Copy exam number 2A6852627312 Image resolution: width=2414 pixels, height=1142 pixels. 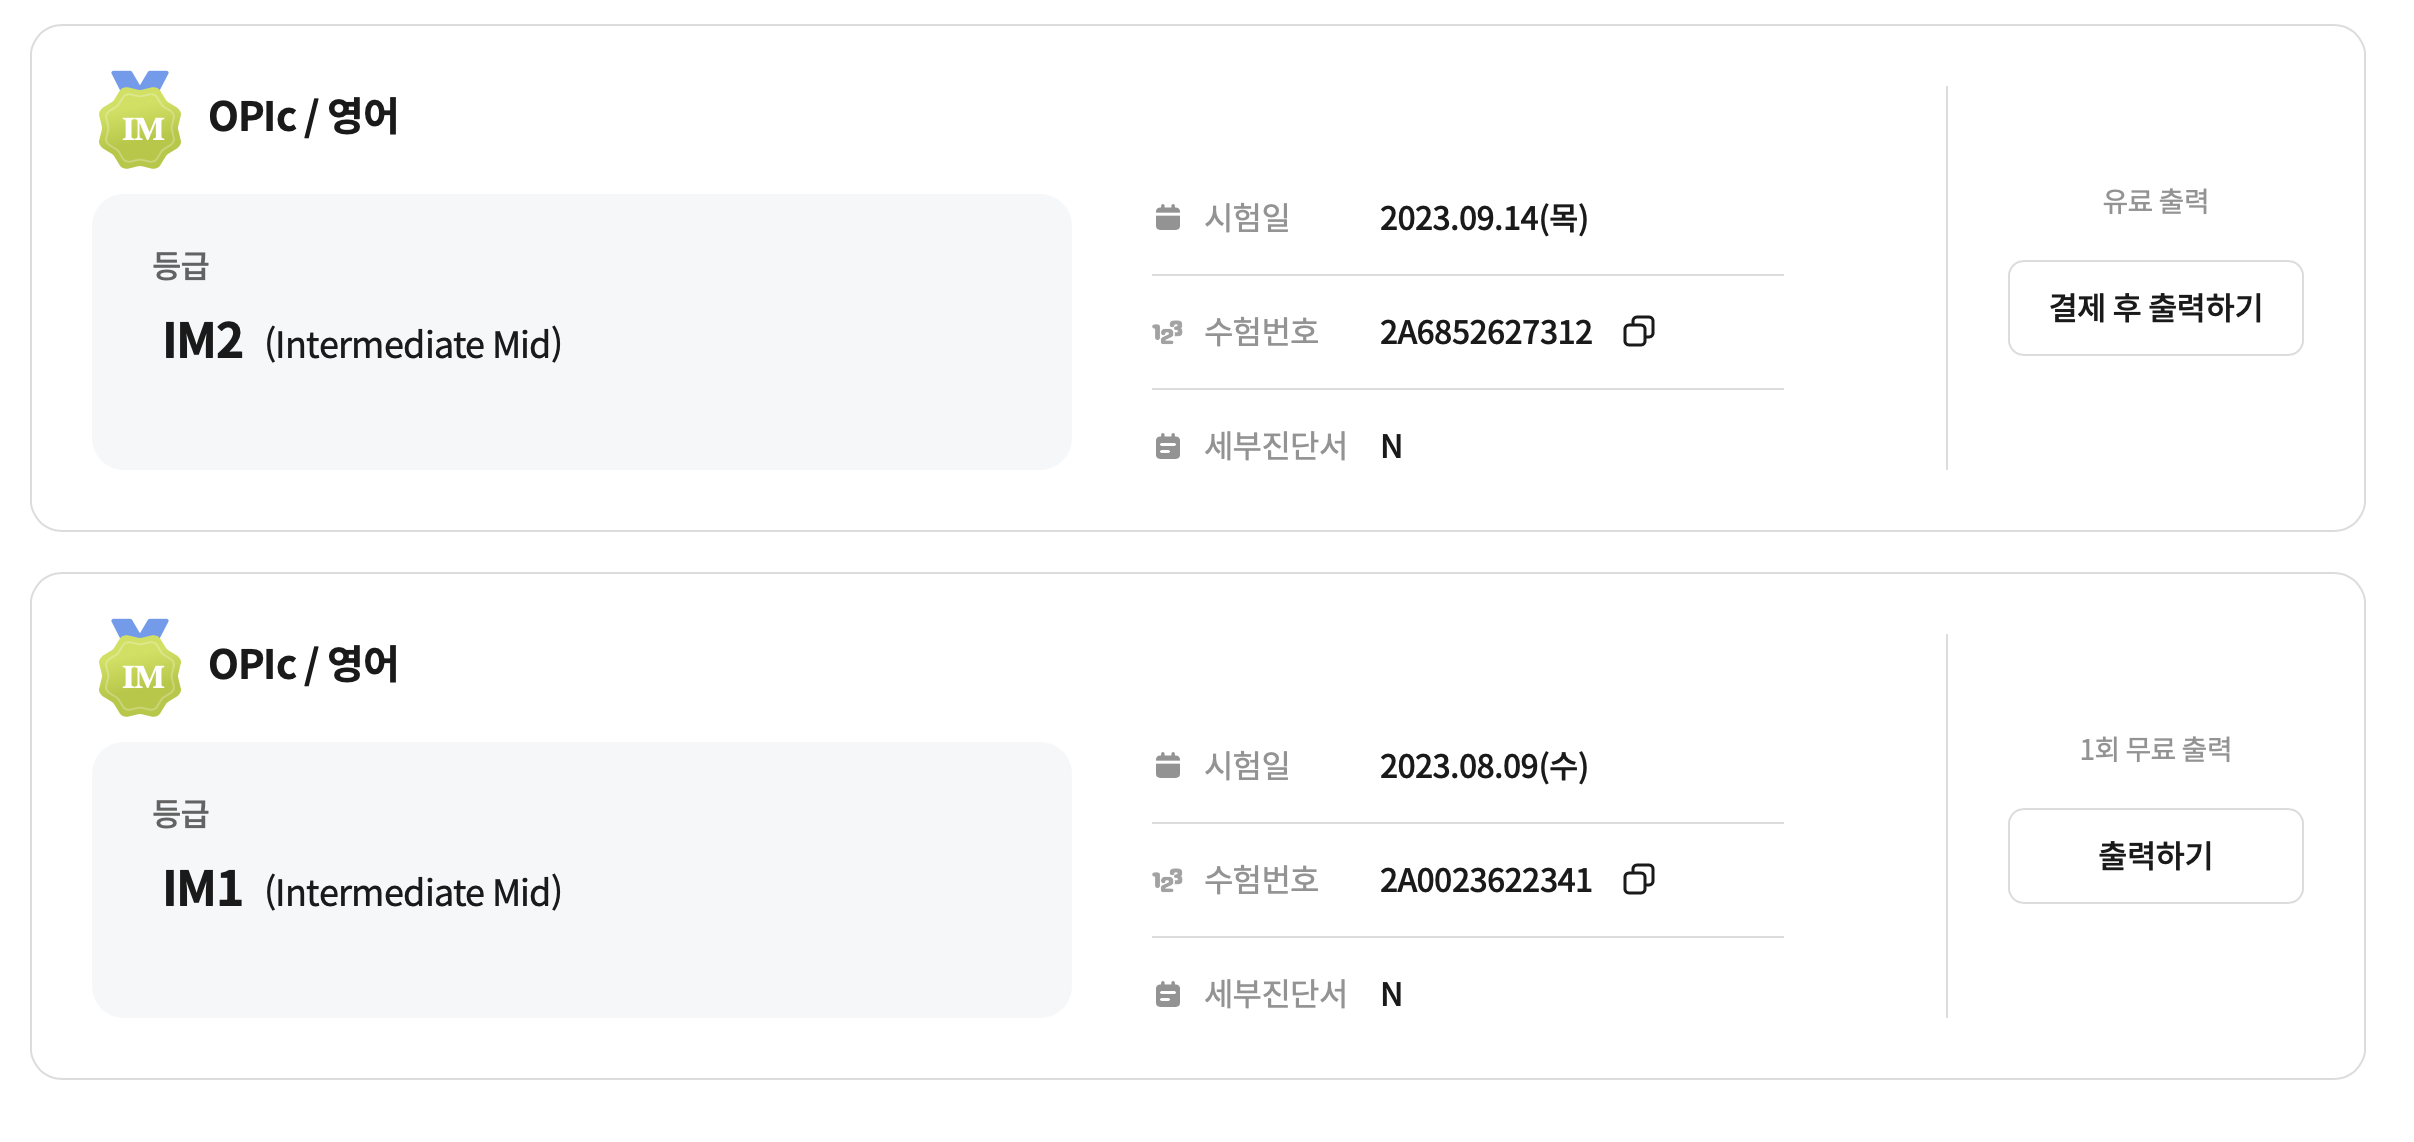point(1638,331)
